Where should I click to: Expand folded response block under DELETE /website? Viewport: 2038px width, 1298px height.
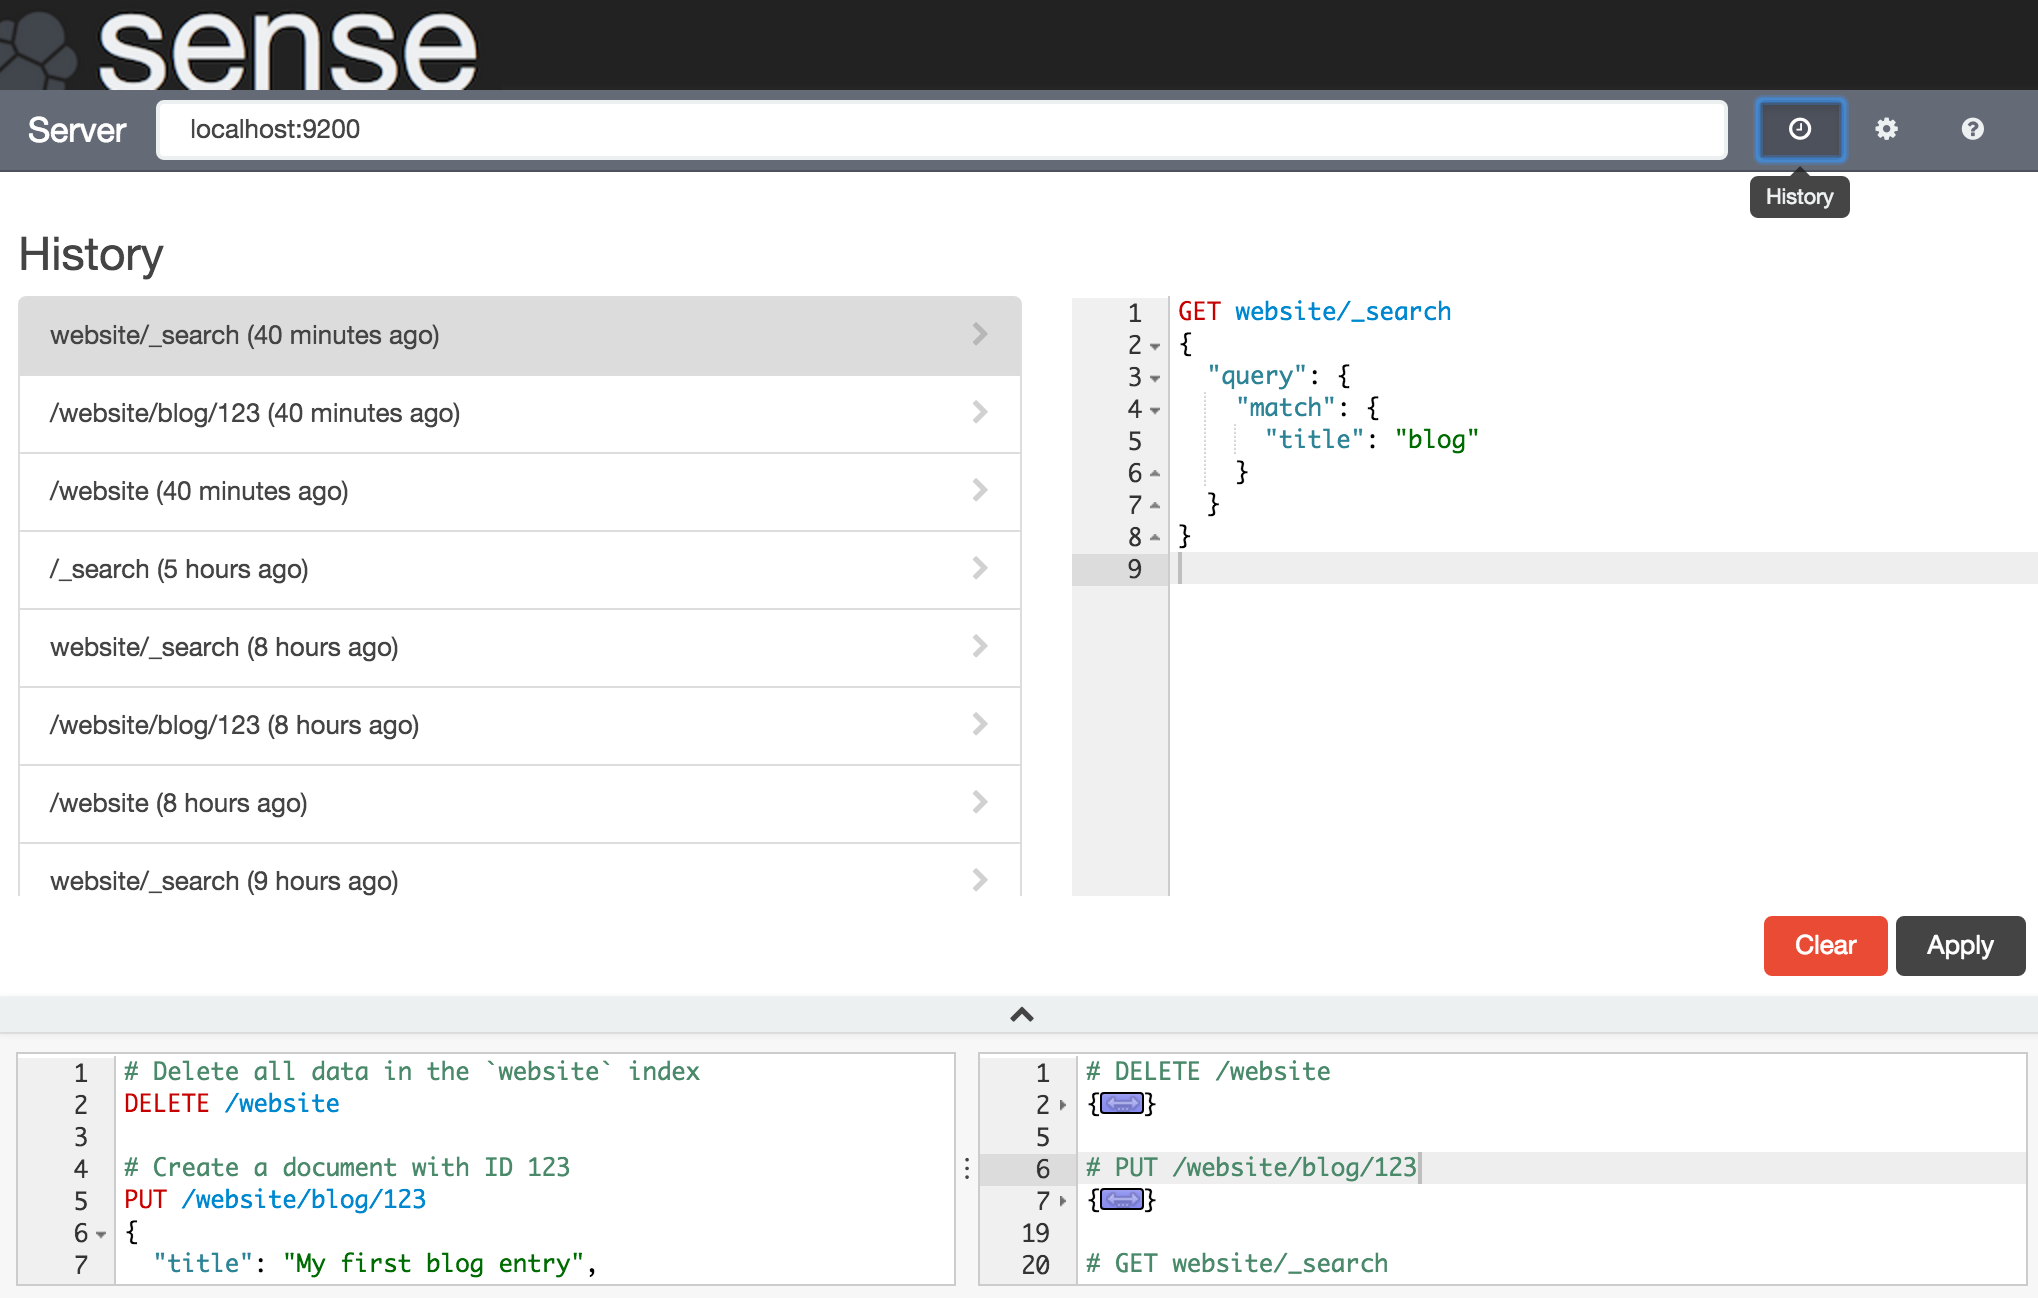point(1121,1104)
